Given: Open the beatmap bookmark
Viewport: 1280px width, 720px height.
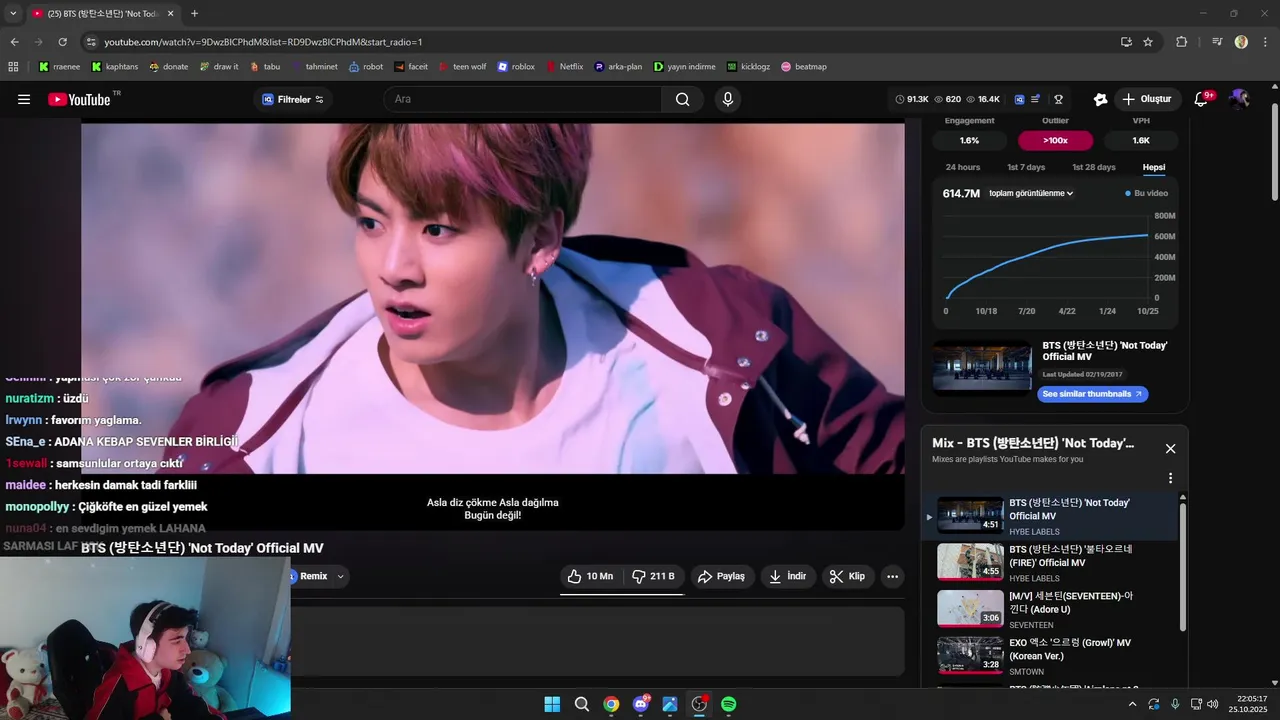Looking at the screenshot, I should (804, 67).
